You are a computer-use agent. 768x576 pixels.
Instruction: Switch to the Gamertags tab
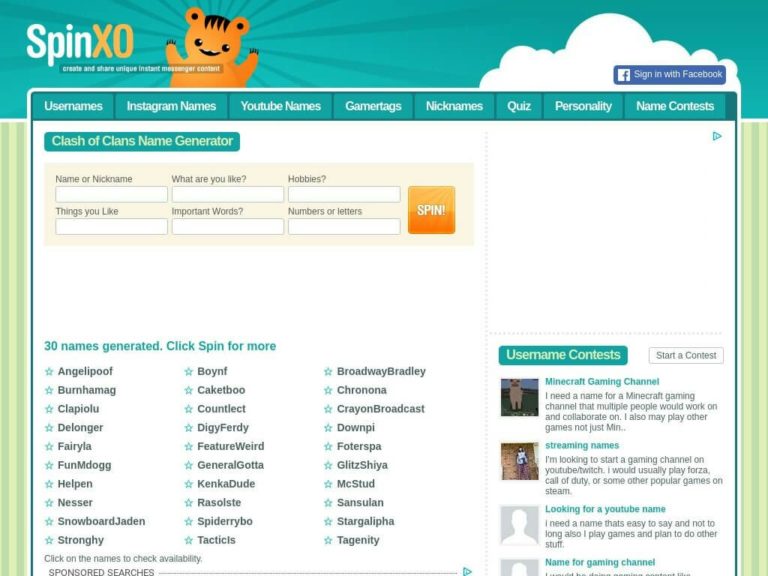pyautogui.click(x=373, y=106)
